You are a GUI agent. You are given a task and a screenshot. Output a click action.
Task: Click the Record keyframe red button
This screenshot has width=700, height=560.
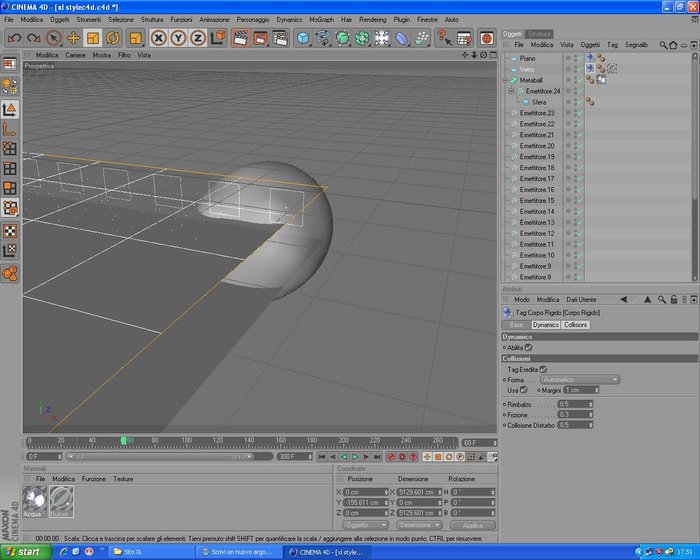coord(391,457)
